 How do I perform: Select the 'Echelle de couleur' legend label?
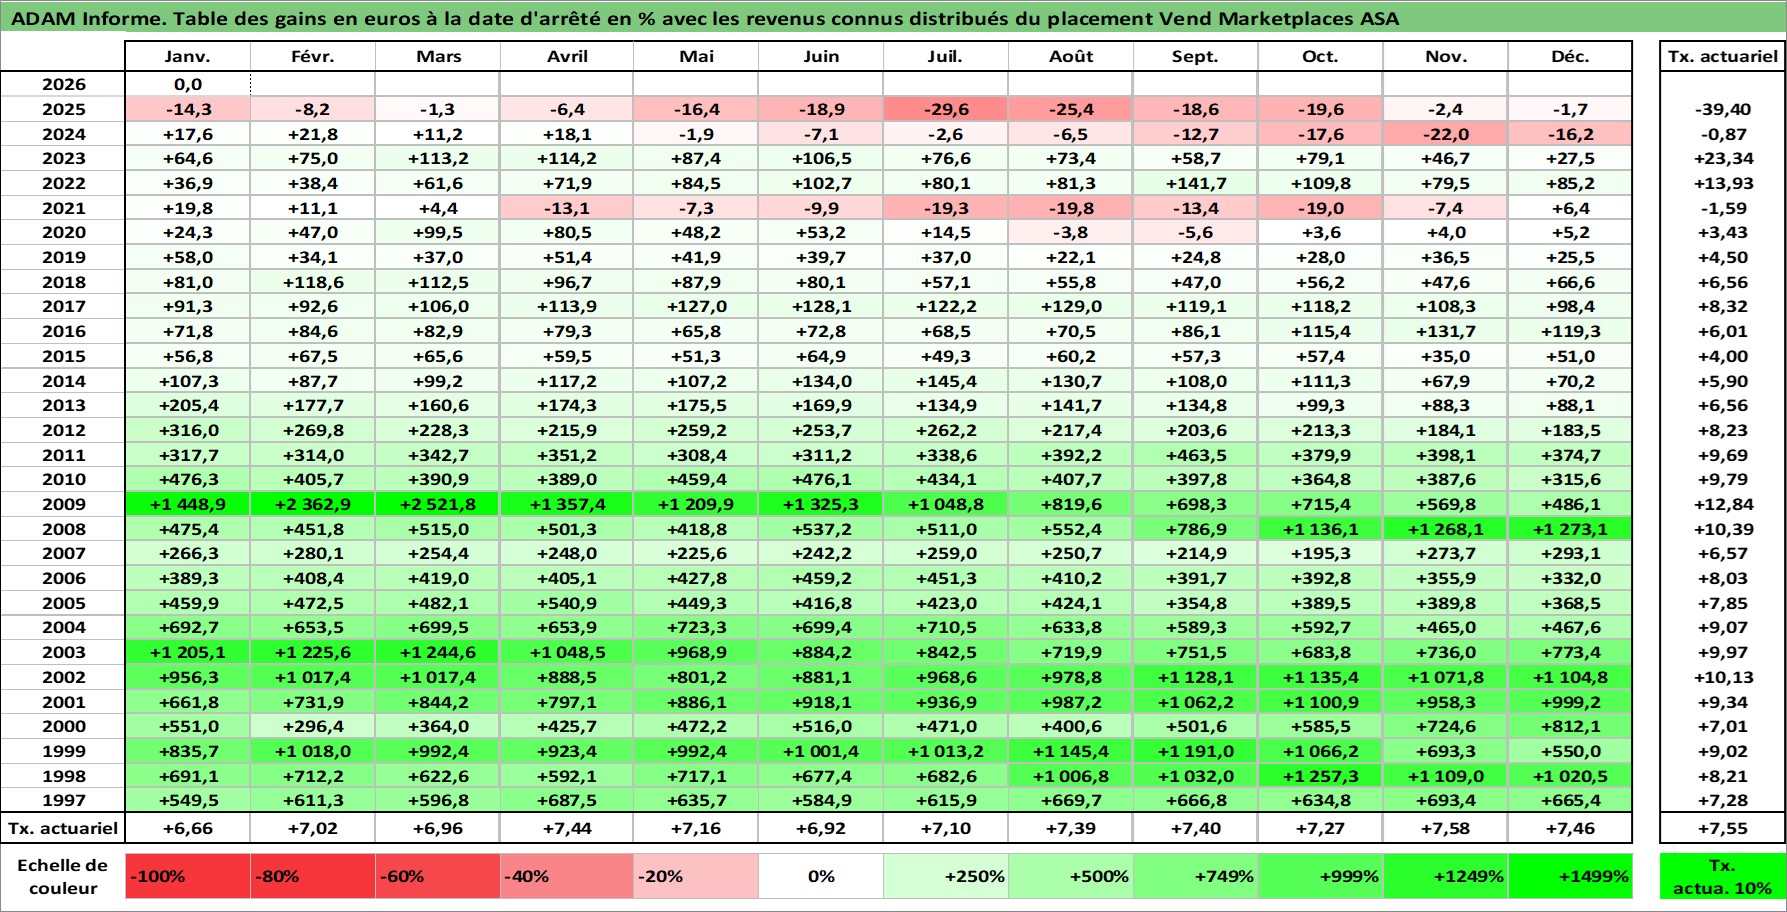[x=63, y=876]
